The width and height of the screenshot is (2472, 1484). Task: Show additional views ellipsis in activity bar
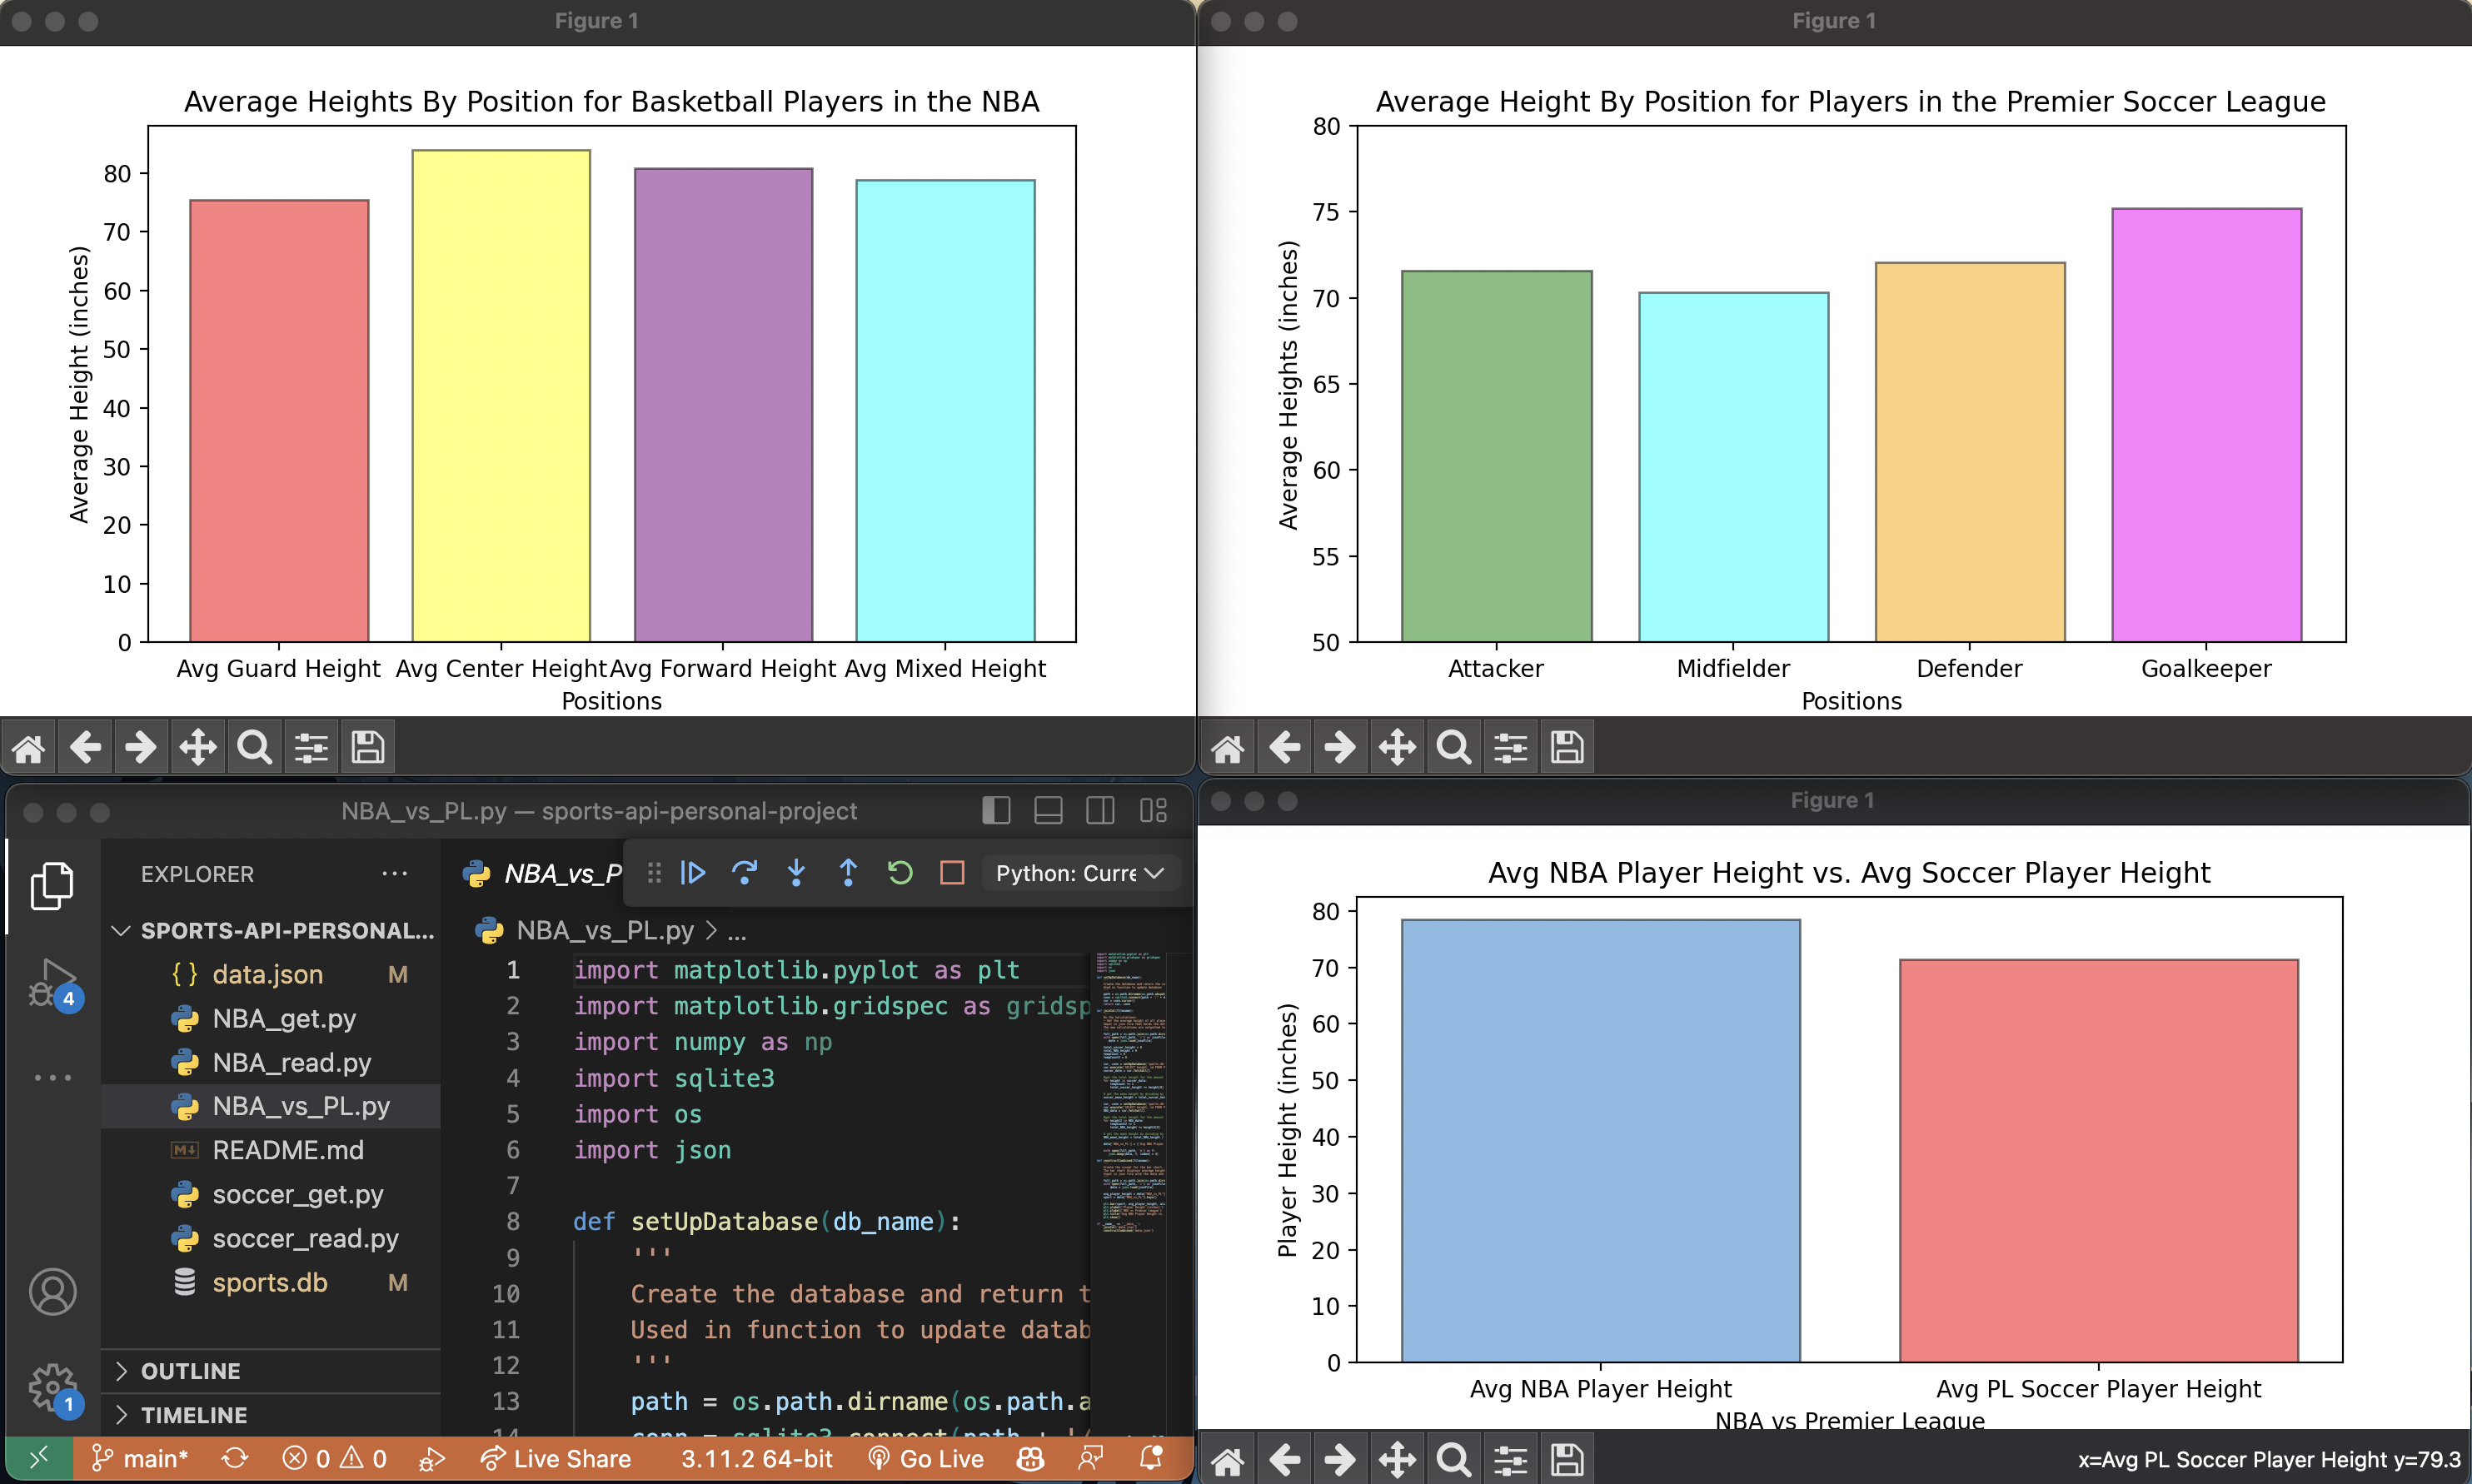(52, 1078)
